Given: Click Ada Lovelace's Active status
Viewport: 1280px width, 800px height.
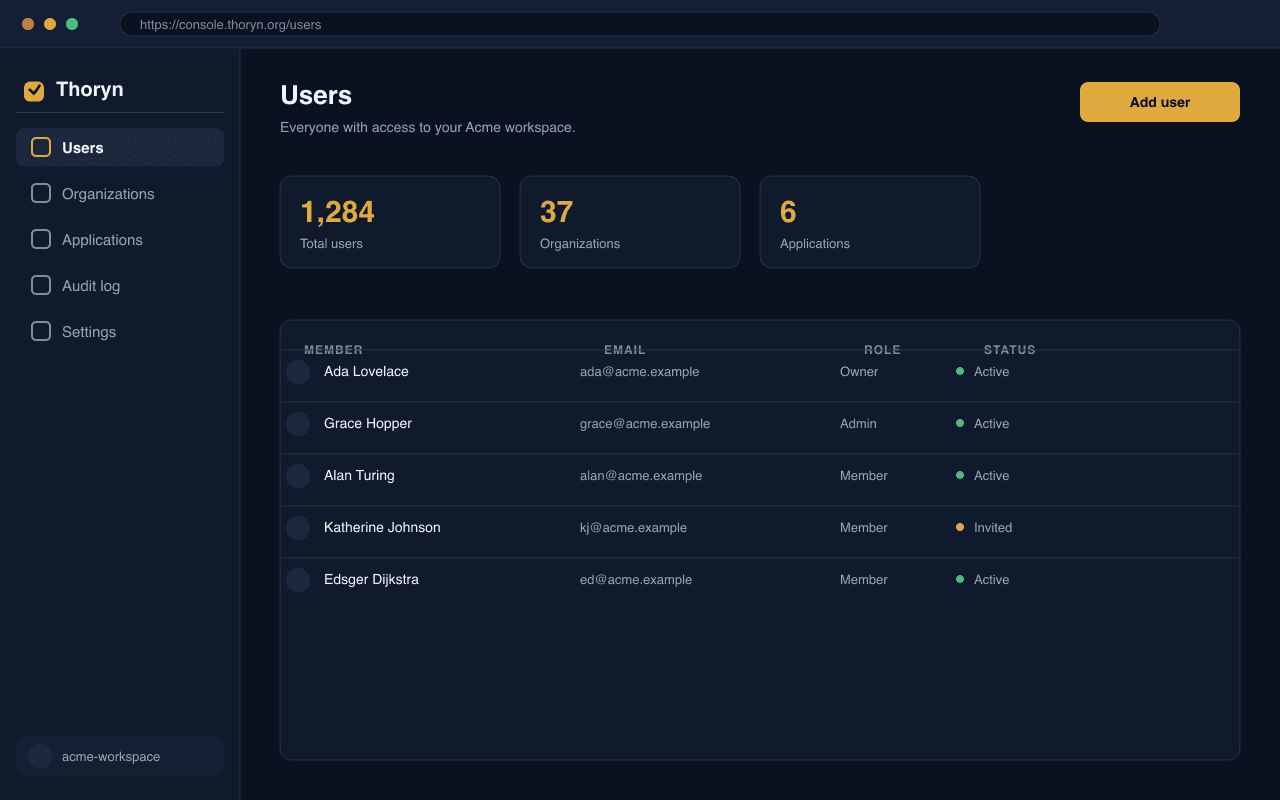Looking at the screenshot, I should (983, 372).
